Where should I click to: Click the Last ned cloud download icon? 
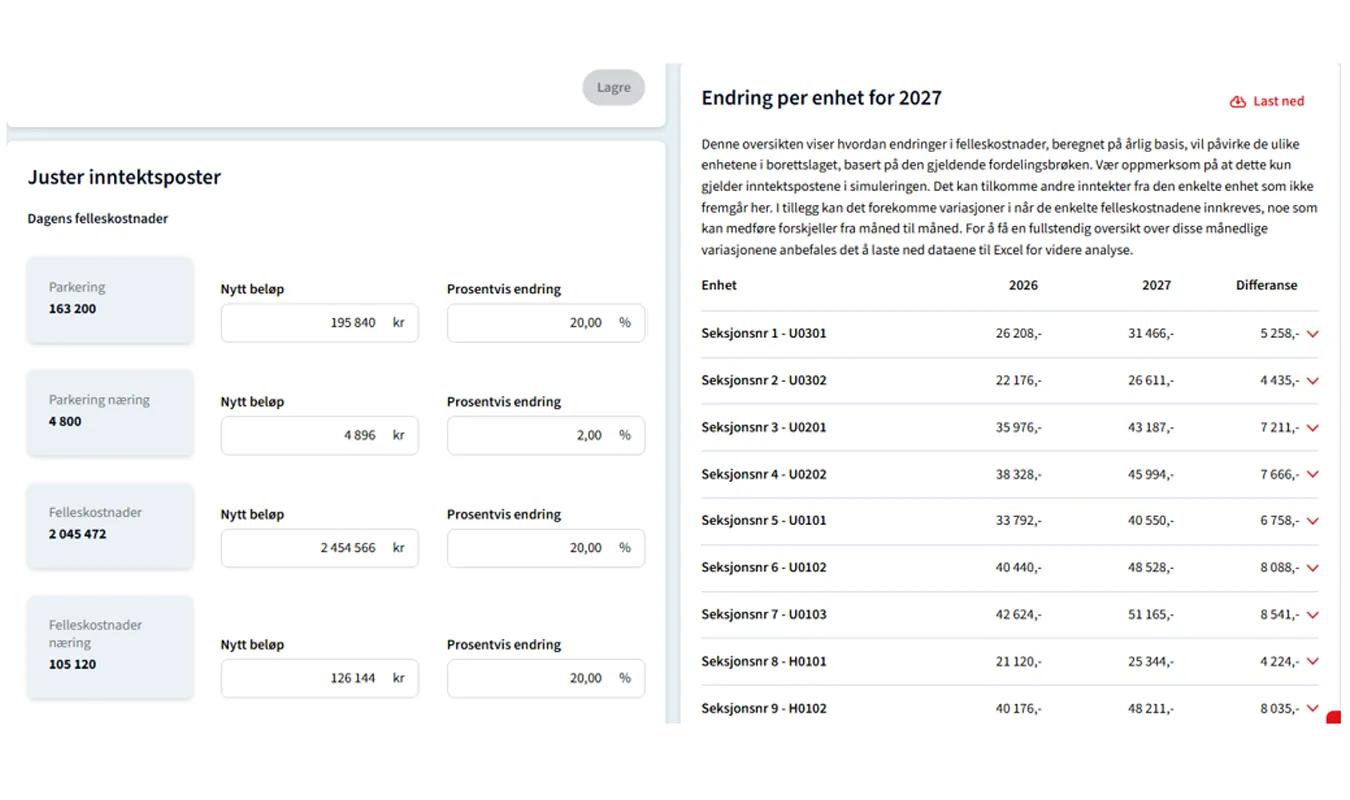coord(1238,102)
